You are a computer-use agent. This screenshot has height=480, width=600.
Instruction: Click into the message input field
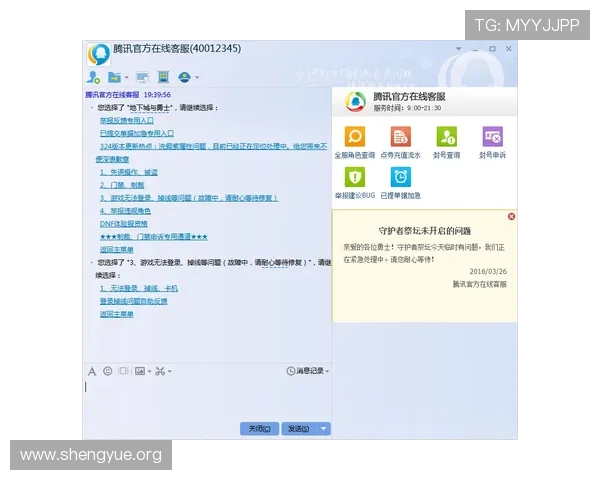[207, 400]
